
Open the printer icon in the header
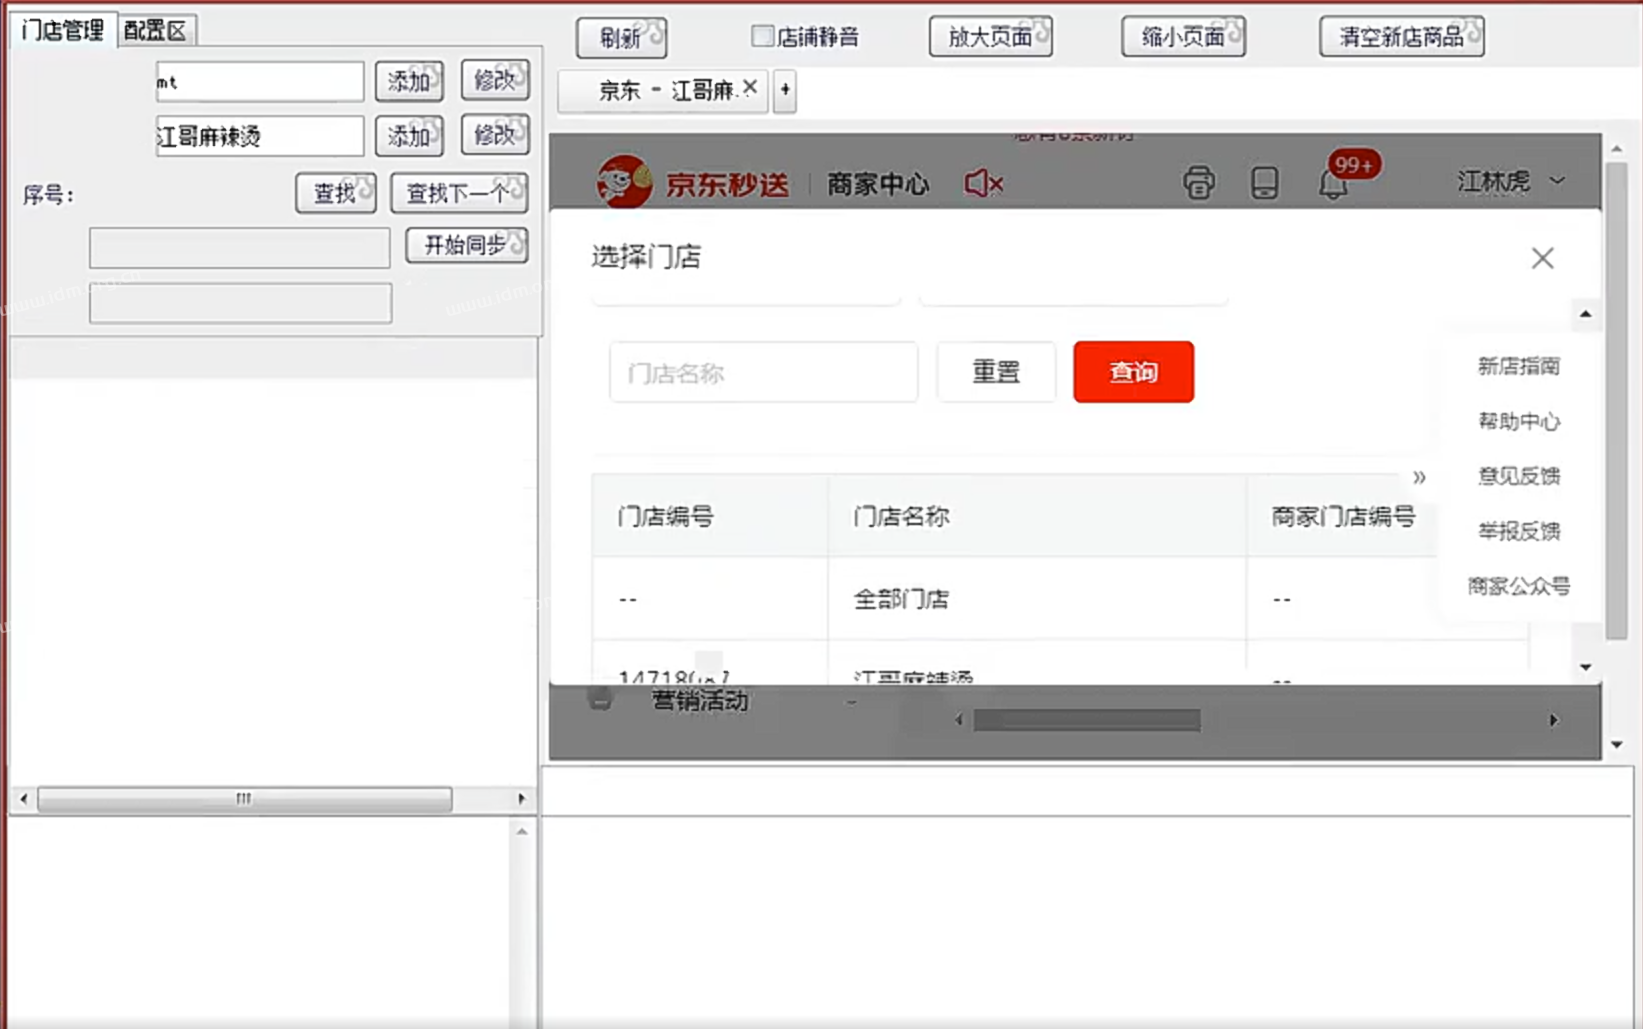coord(1198,183)
